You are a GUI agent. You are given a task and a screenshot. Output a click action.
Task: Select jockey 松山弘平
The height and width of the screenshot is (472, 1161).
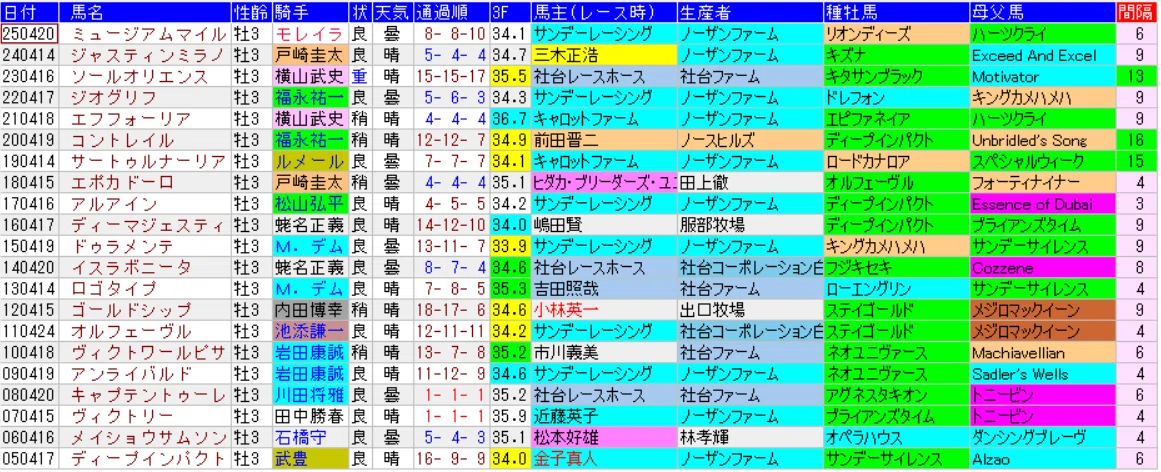[309, 204]
